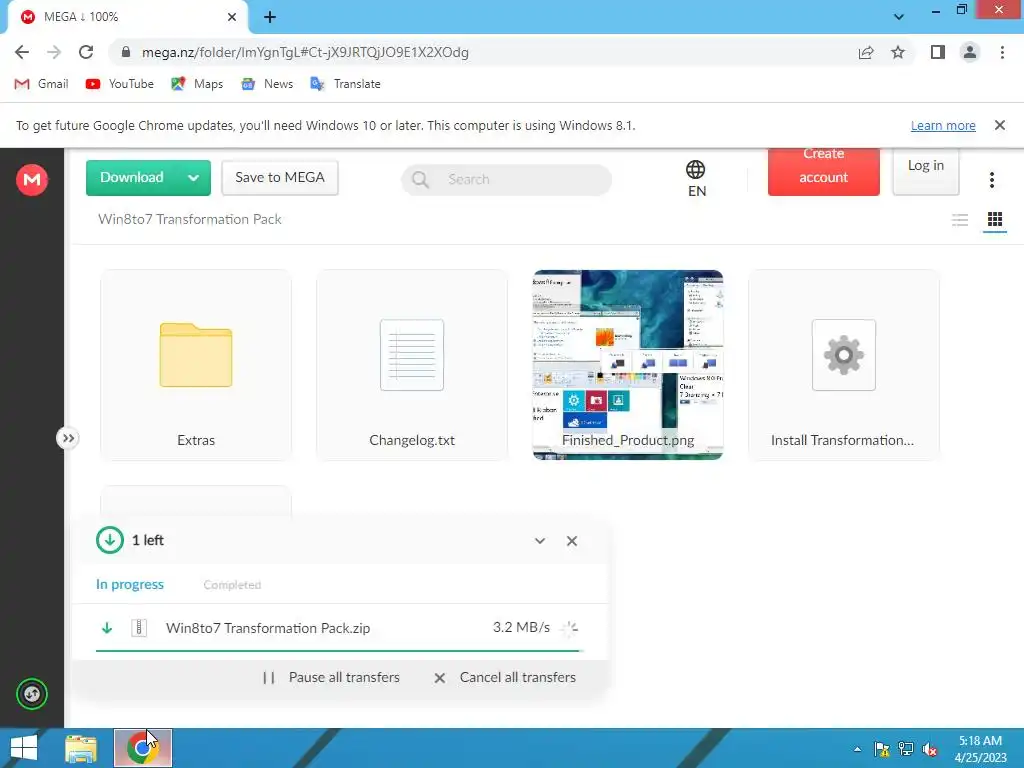Open the Chrome profile avatar
The height and width of the screenshot is (768, 1024).
click(970, 52)
